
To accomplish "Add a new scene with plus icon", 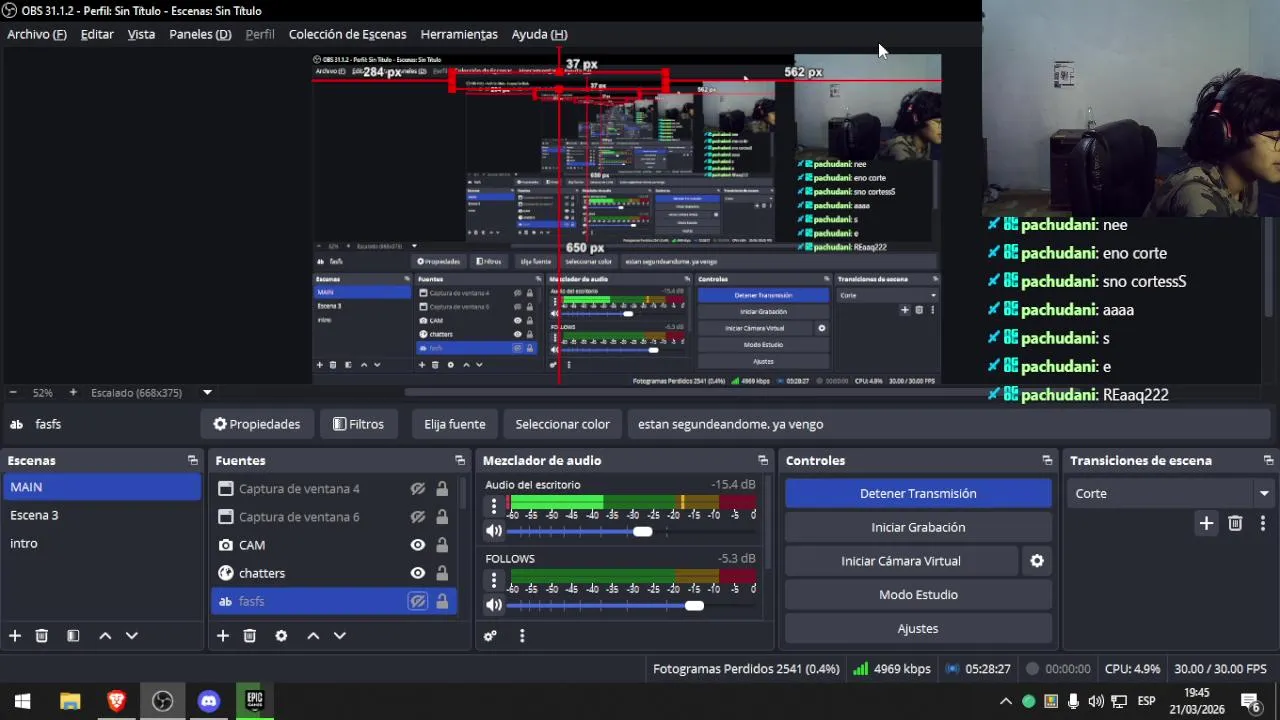I will pyautogui.click(x=15, y=636).
